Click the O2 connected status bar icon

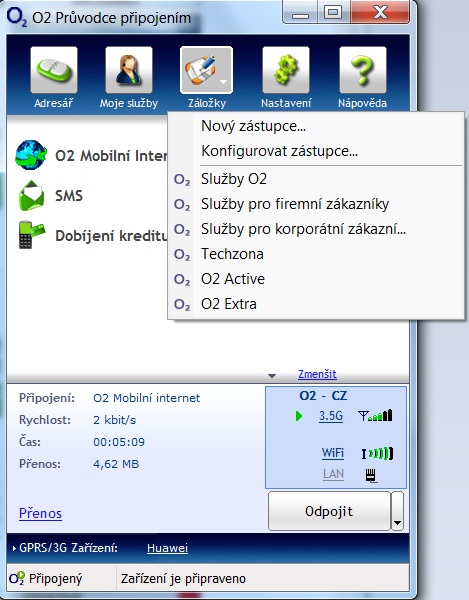click(17, 578)
